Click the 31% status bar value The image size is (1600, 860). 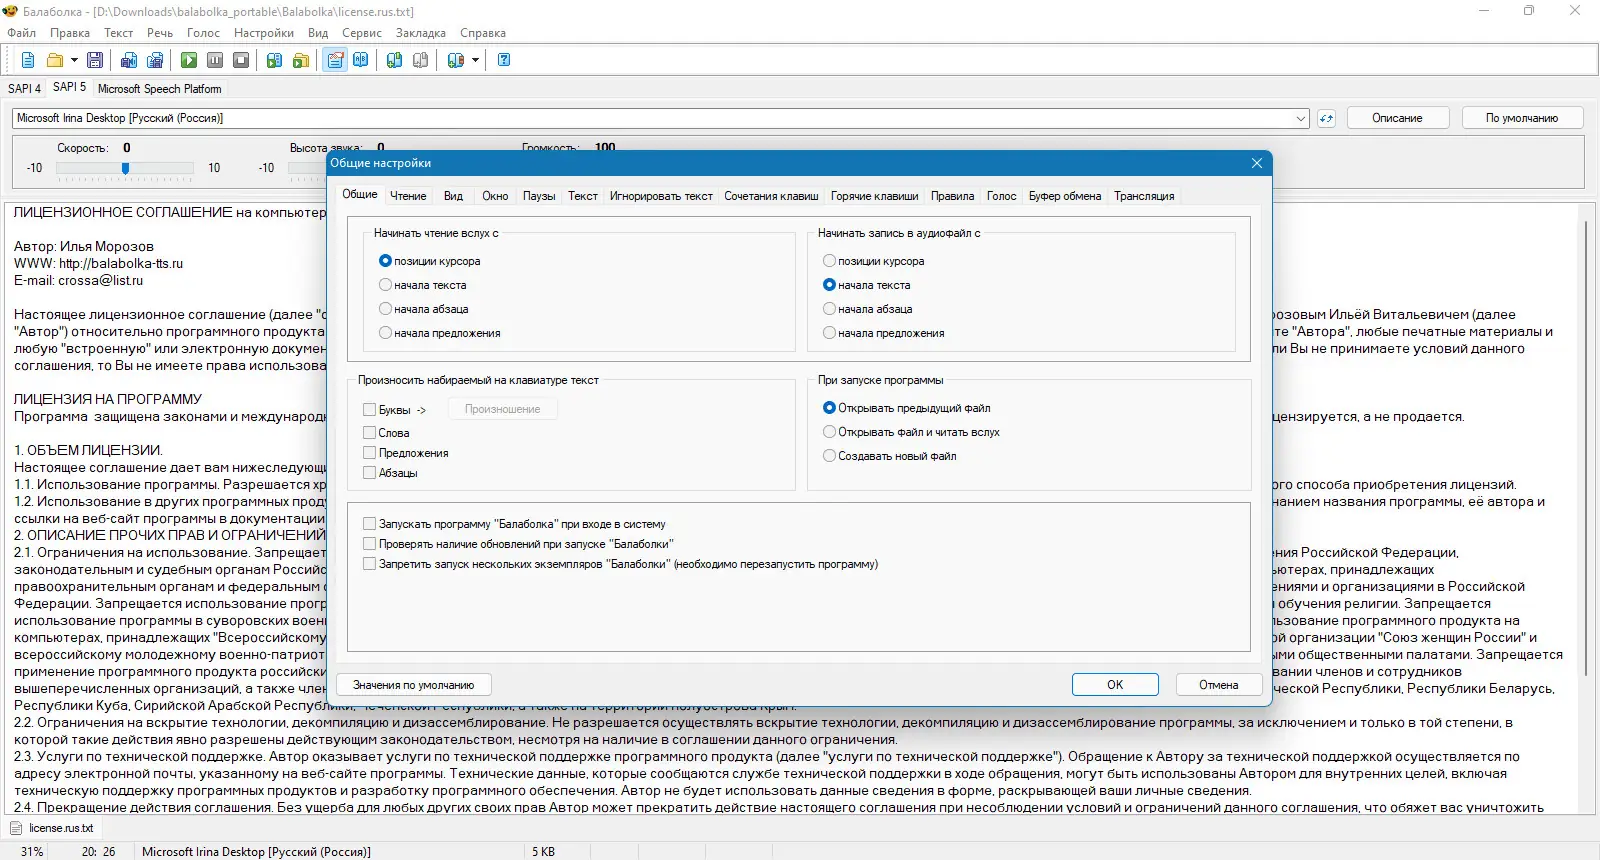pos(32,852)
